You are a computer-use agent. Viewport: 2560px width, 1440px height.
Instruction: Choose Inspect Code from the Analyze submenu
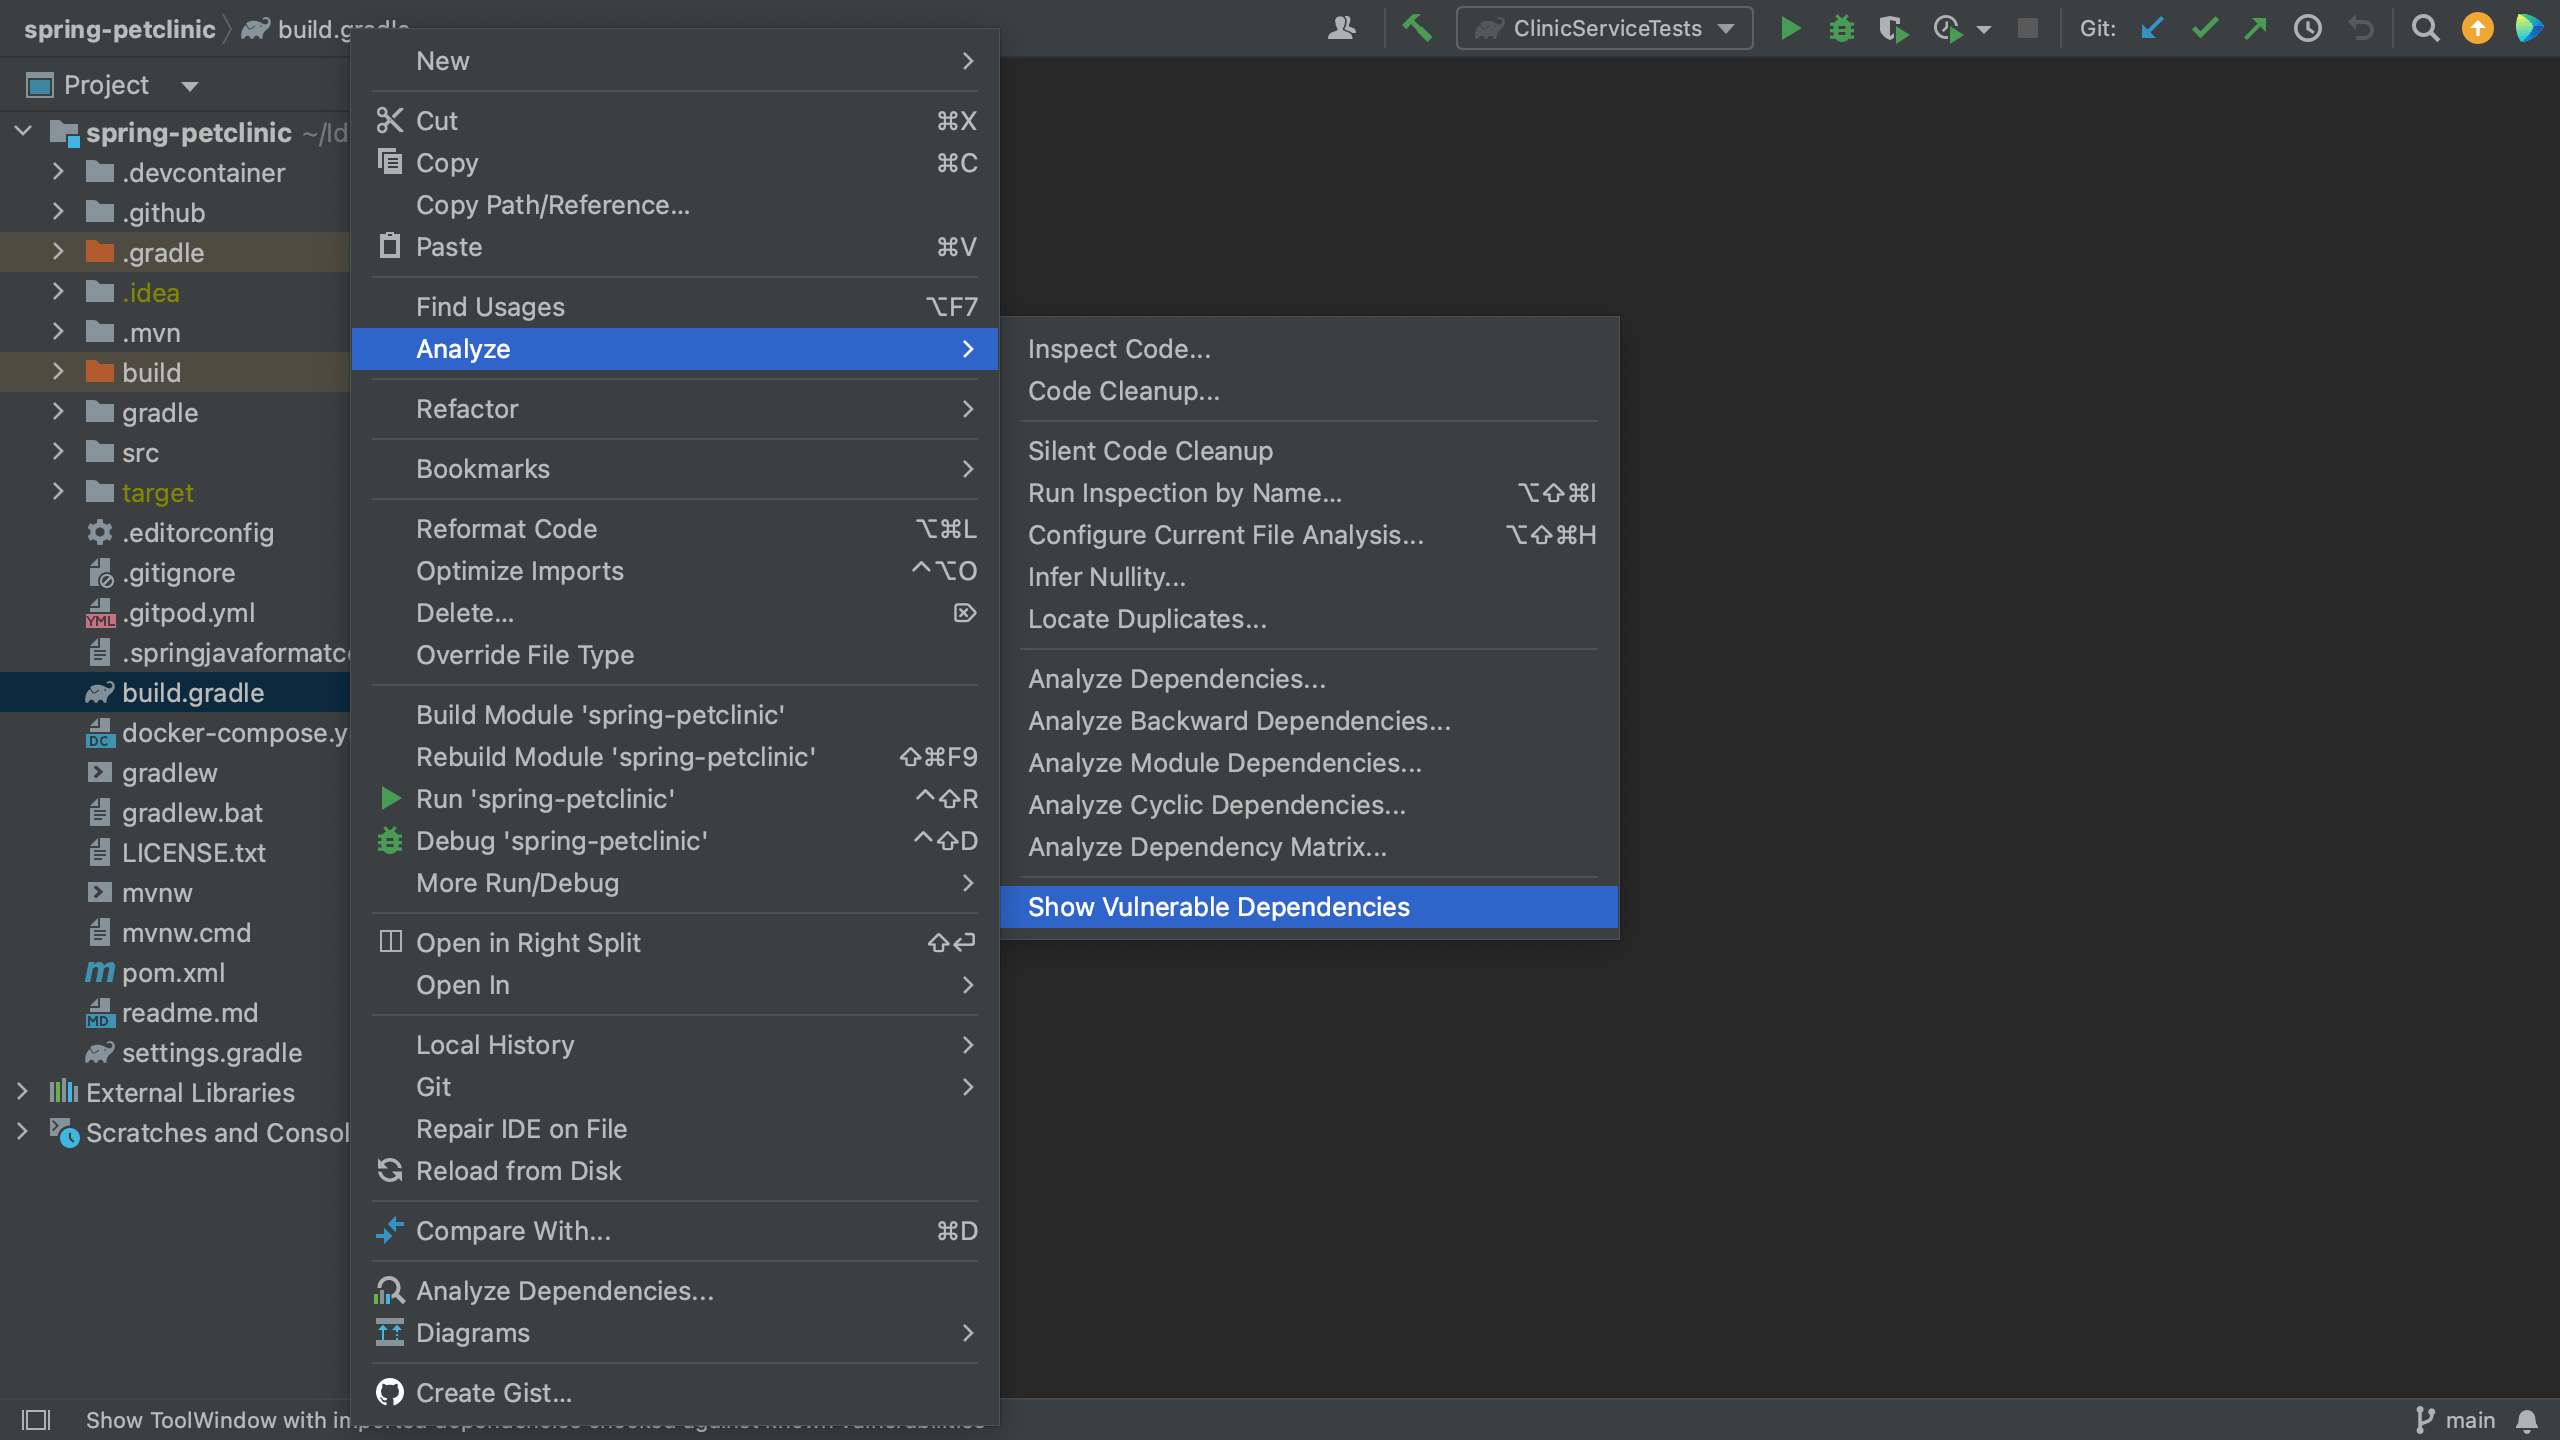(1118, 348)
